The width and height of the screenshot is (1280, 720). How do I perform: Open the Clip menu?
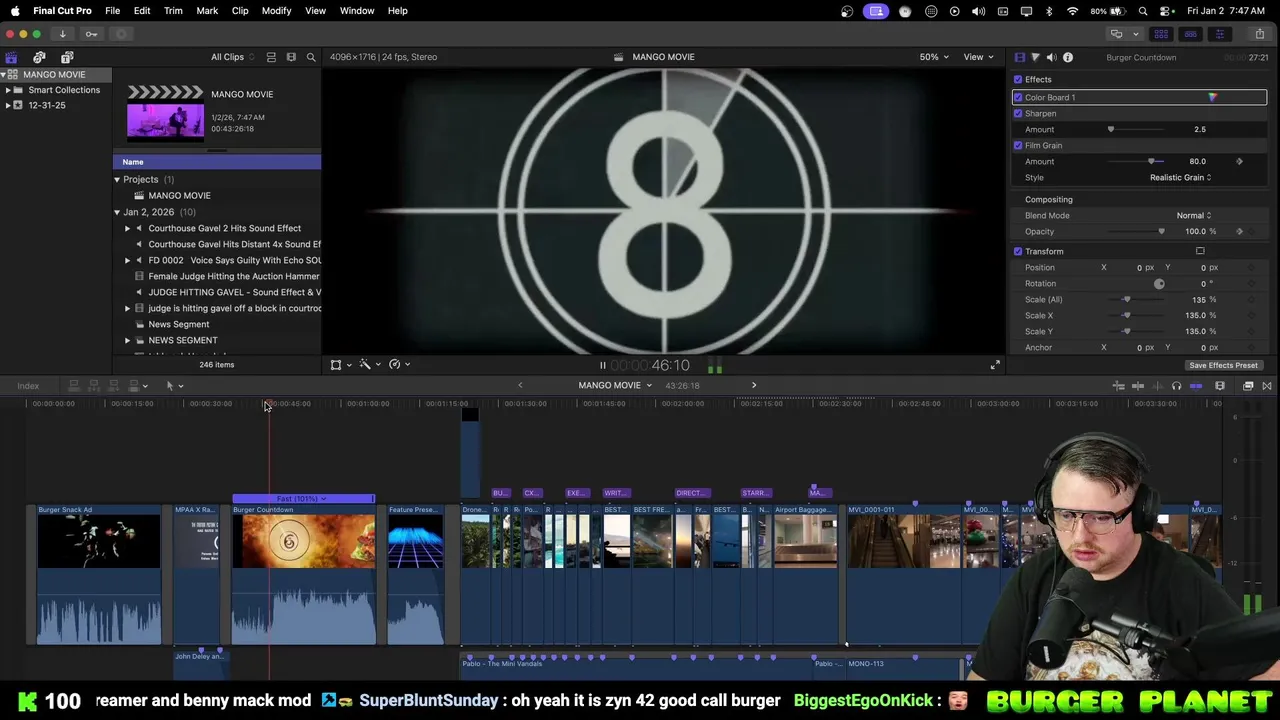click(240, 11)
